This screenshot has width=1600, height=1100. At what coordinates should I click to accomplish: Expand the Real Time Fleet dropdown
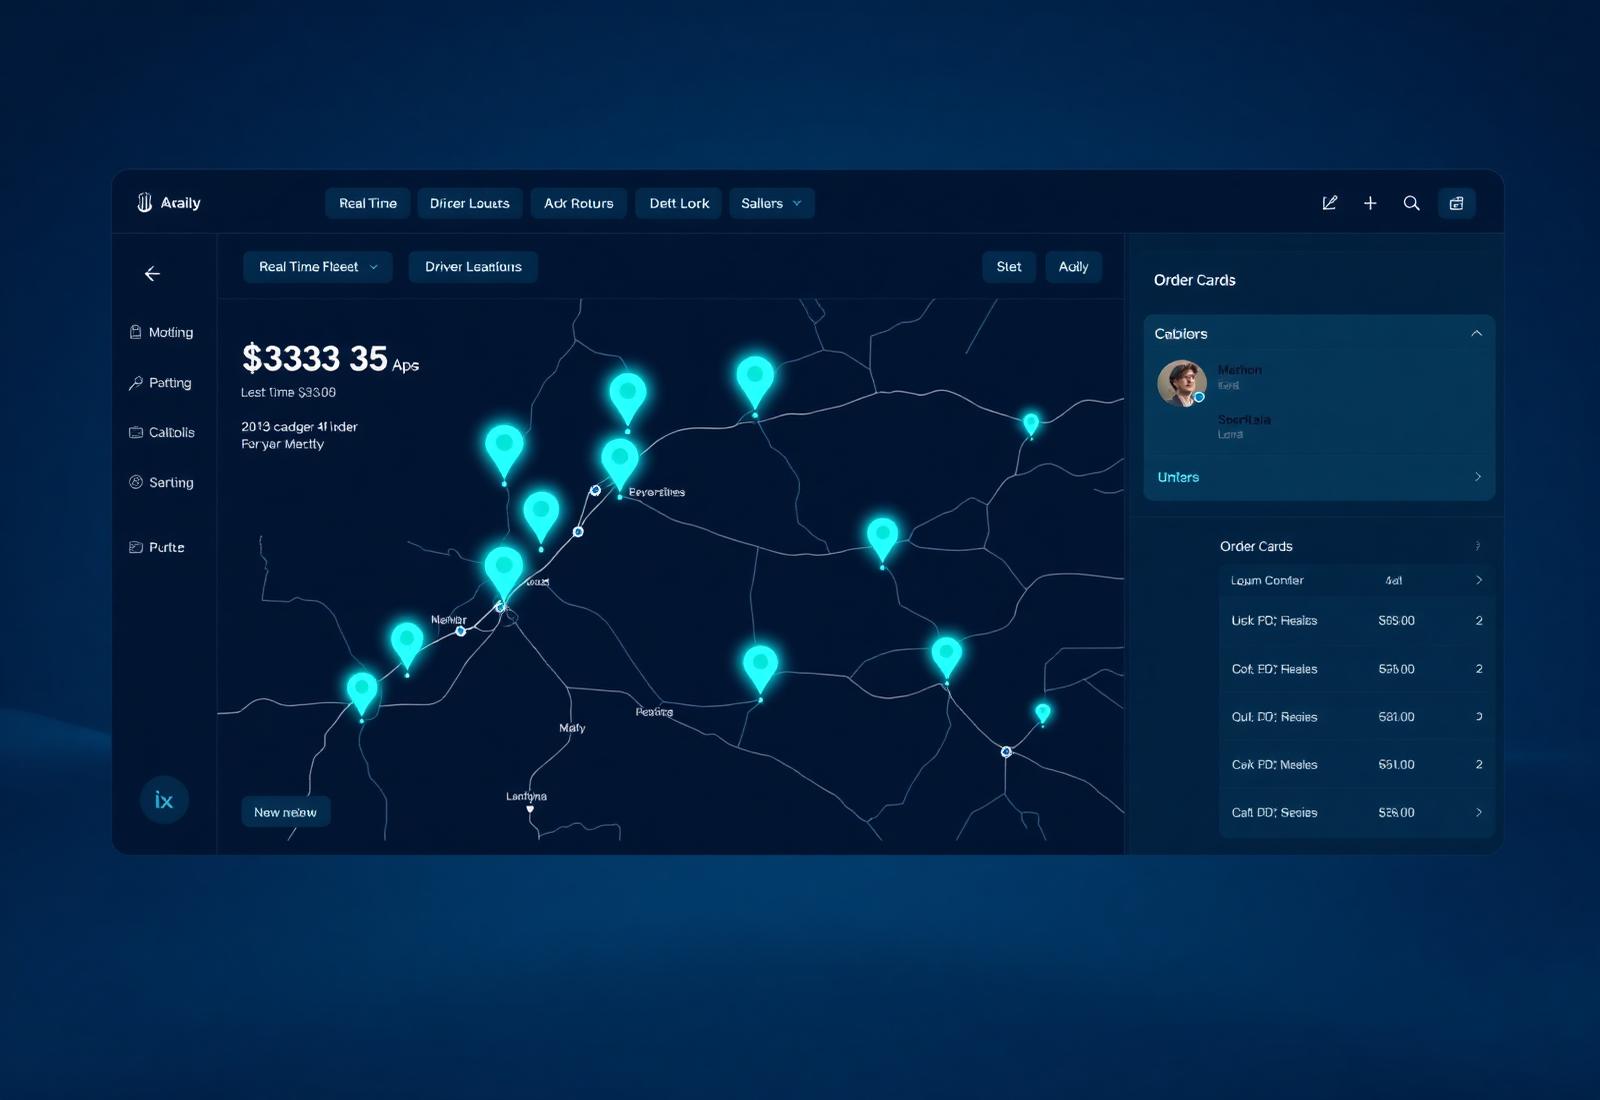318,267
